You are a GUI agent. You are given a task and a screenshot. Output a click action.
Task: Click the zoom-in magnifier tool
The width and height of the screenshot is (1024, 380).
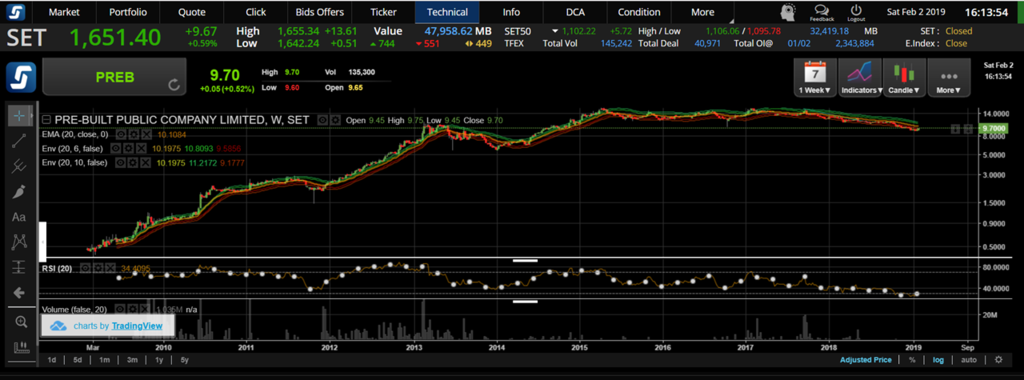[21, 322]
